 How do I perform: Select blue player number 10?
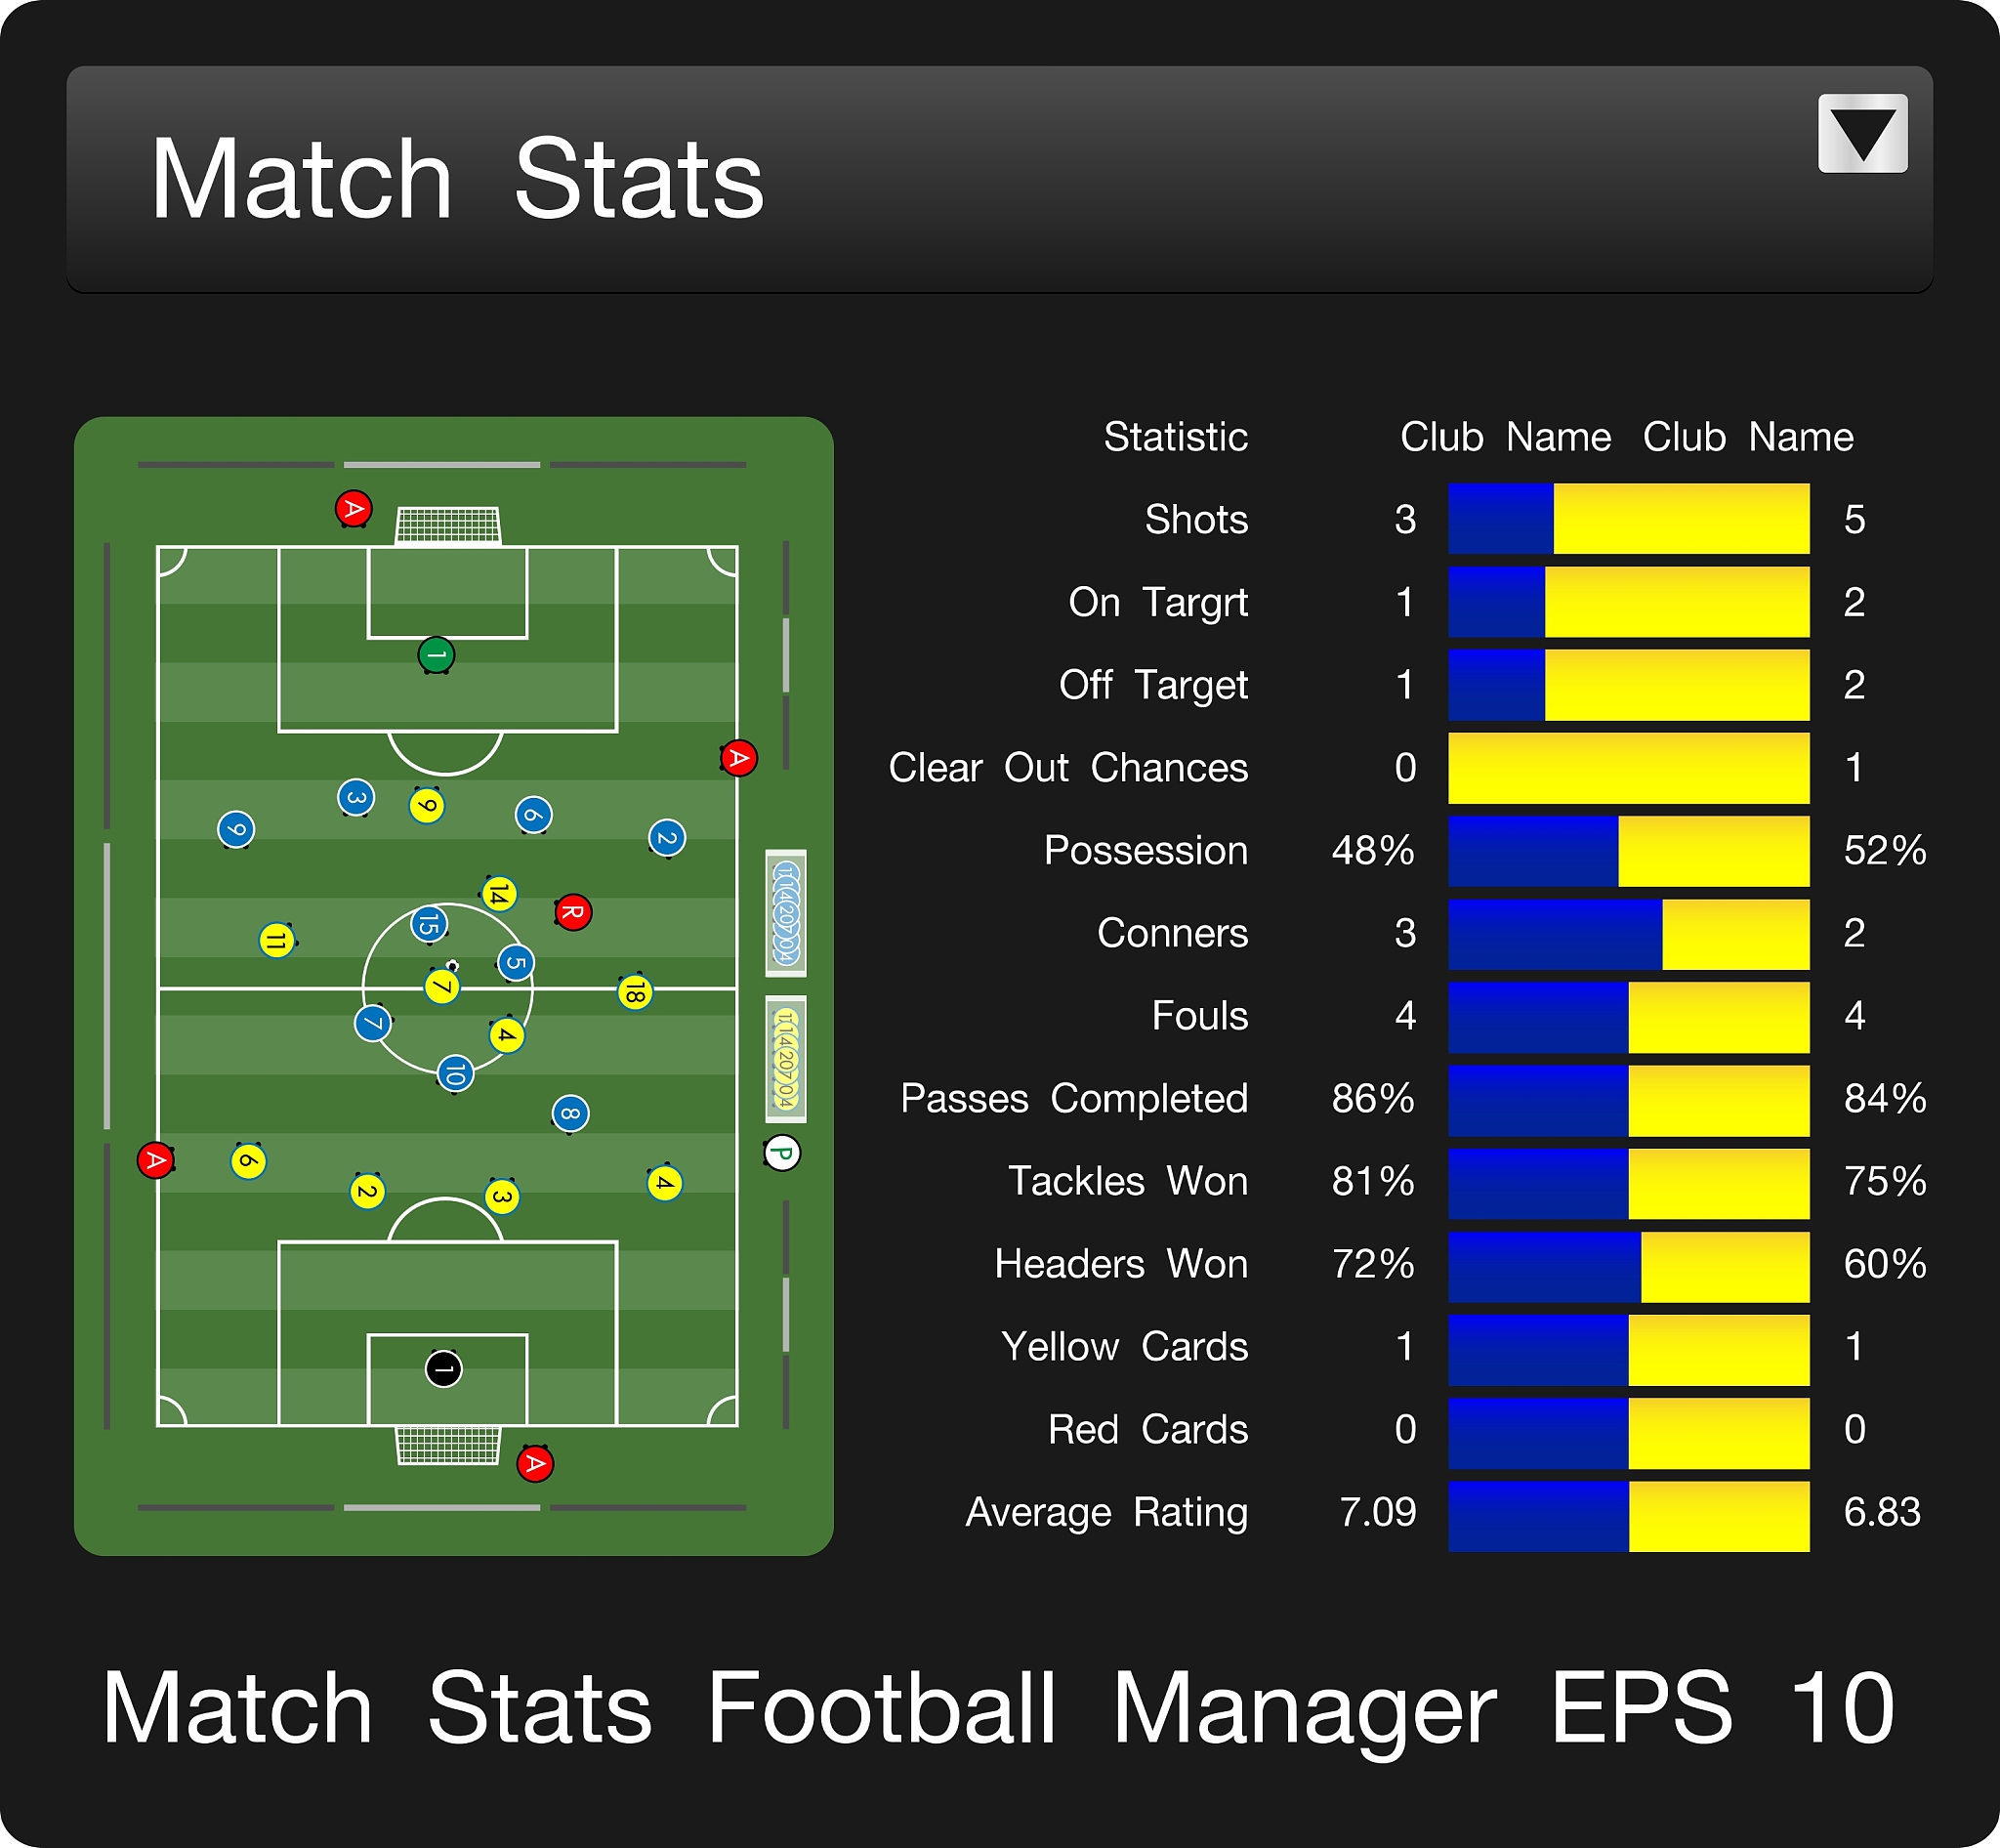click(x=455, y=1074)
